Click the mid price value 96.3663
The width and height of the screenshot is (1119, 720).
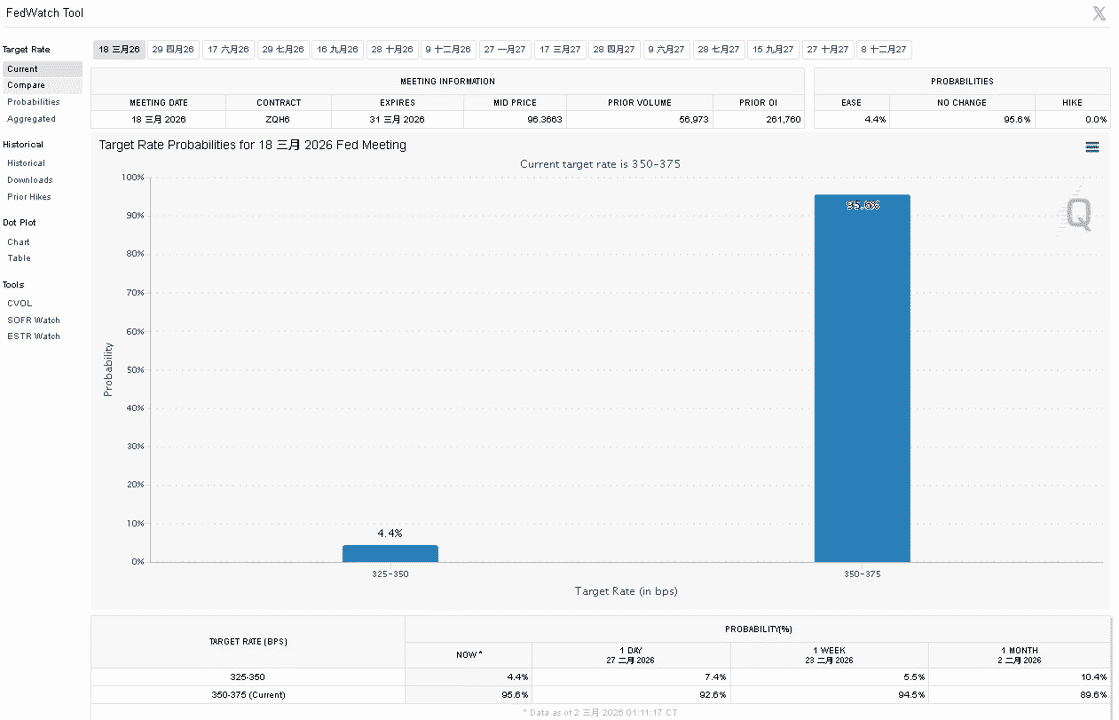point(545,120)
